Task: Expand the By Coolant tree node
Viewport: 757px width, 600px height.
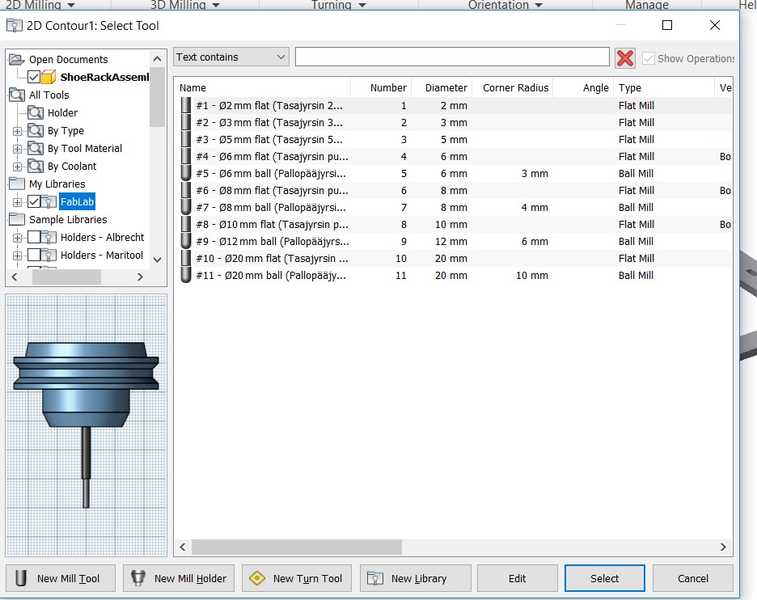Action: [x=17, y=167]
